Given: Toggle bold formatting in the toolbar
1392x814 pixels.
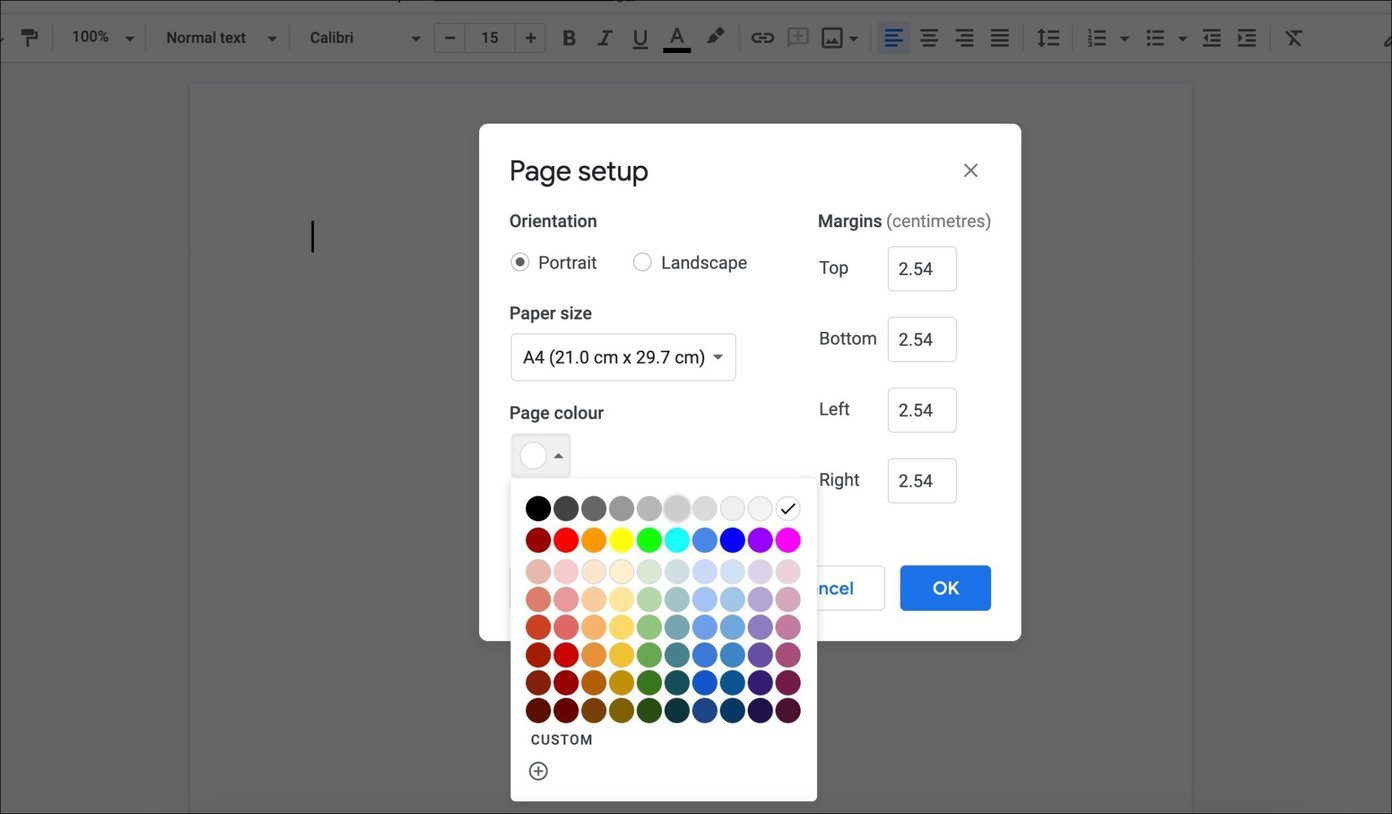Looking at the screenshot, I should (569, 38).
